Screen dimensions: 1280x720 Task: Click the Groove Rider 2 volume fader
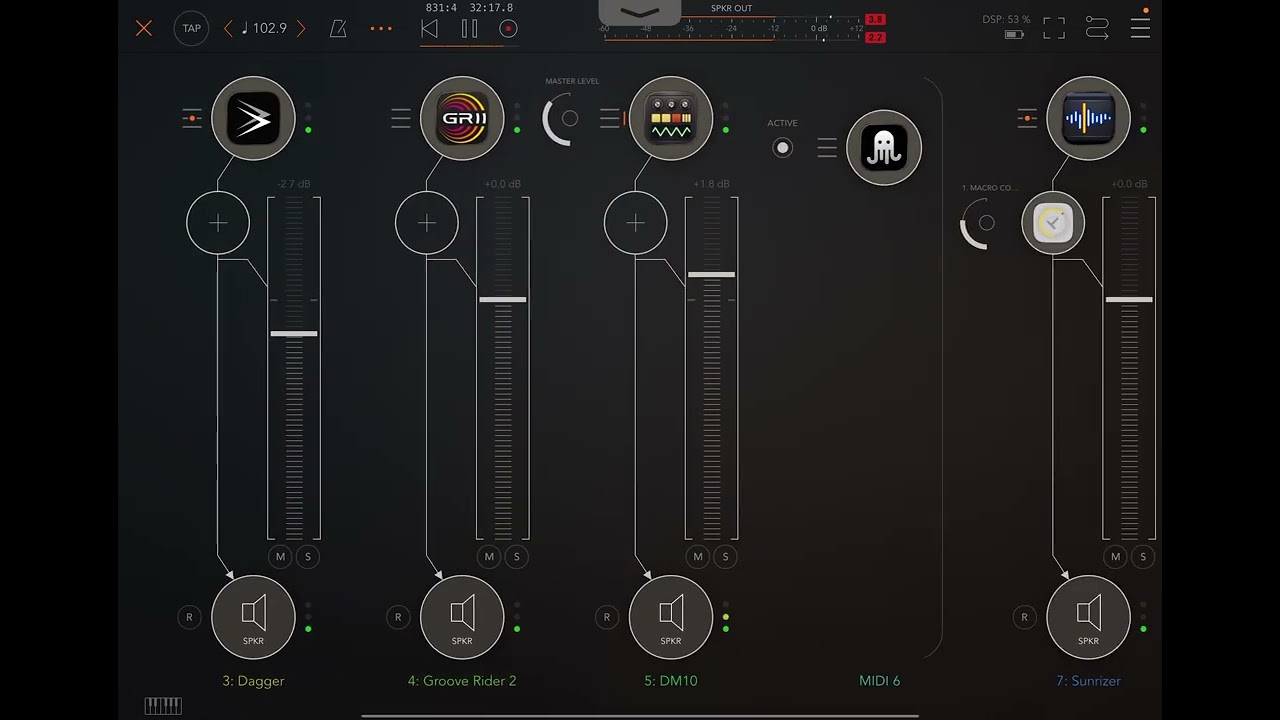(503, 299)
